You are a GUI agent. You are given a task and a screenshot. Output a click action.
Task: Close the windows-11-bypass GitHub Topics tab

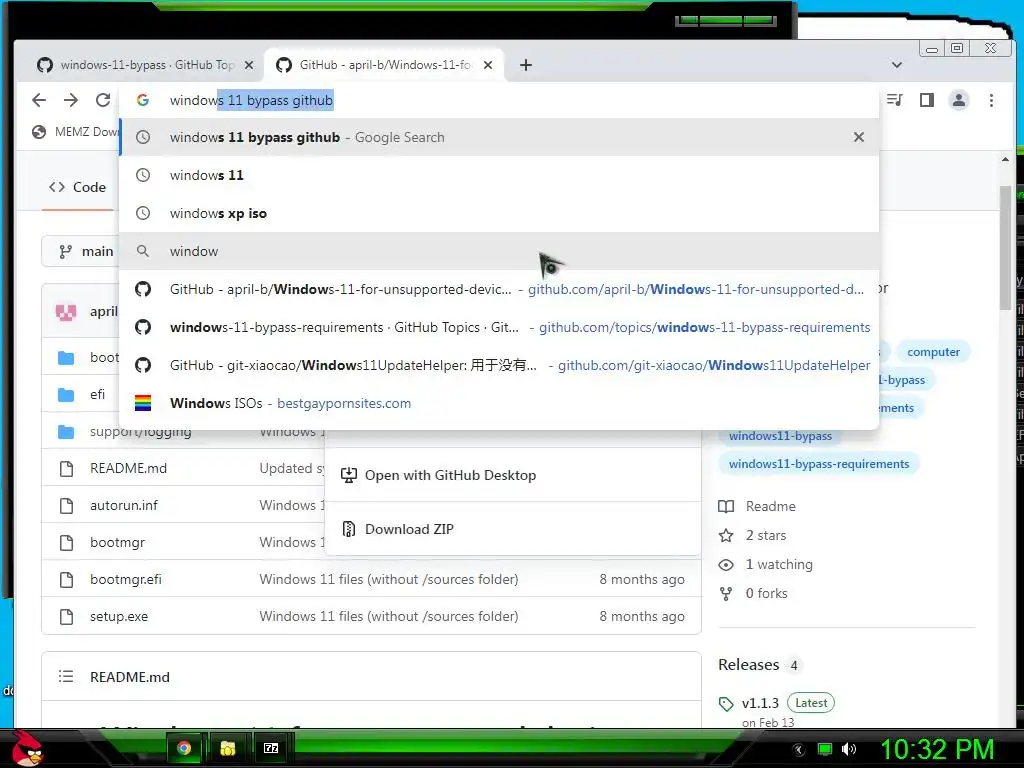click(x=249, y=65)
